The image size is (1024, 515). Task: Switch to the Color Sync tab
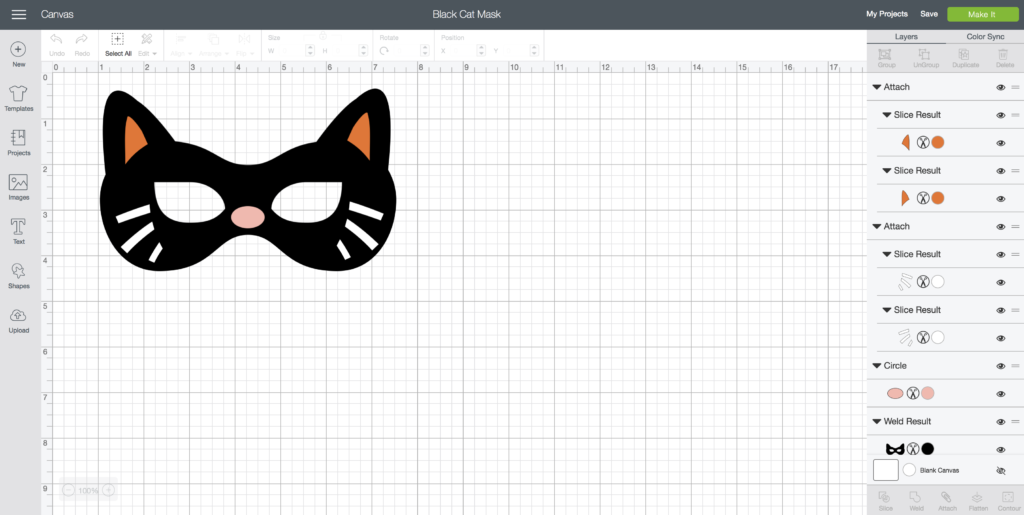click(985, 37)
